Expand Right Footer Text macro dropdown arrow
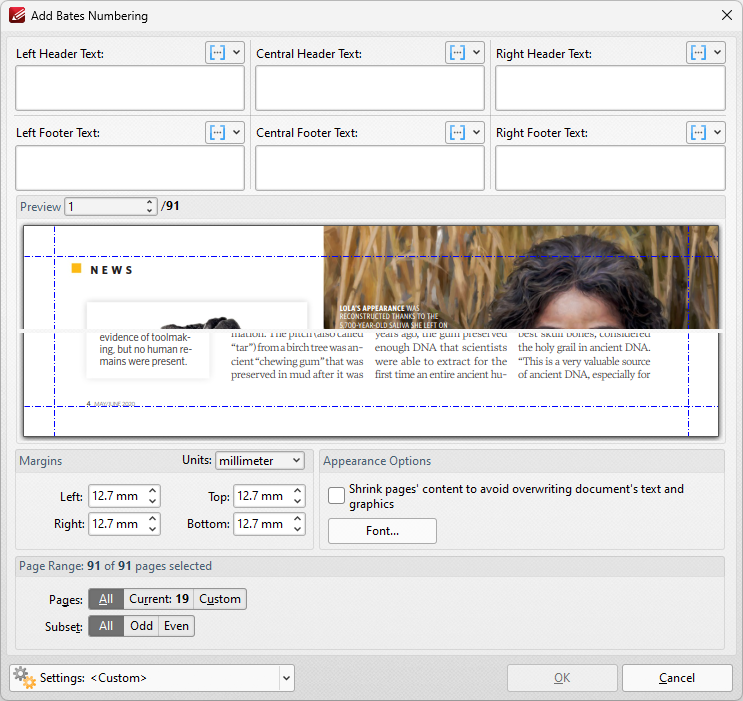The height and width of the screenshot is (701, 743). point(717,132)
